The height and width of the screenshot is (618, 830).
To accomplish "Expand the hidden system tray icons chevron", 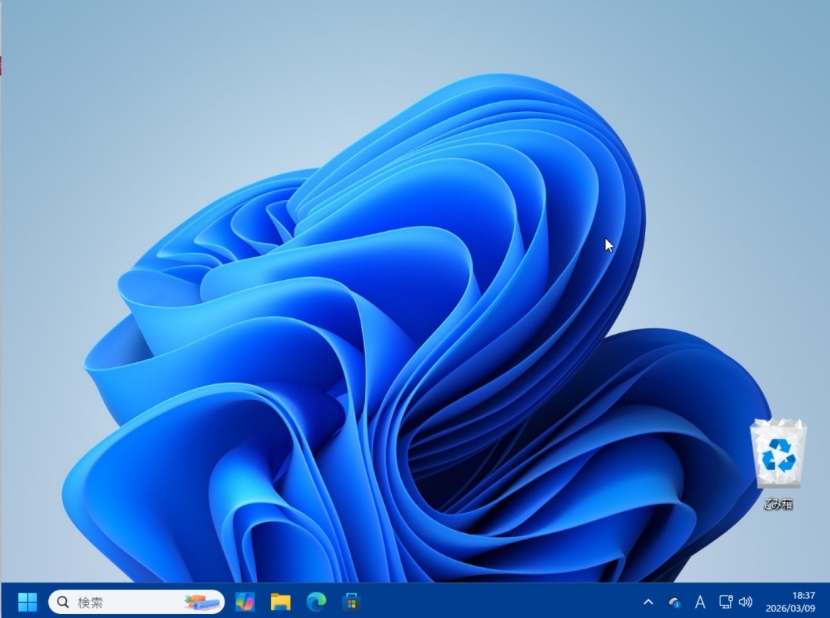I will (648, 602).
